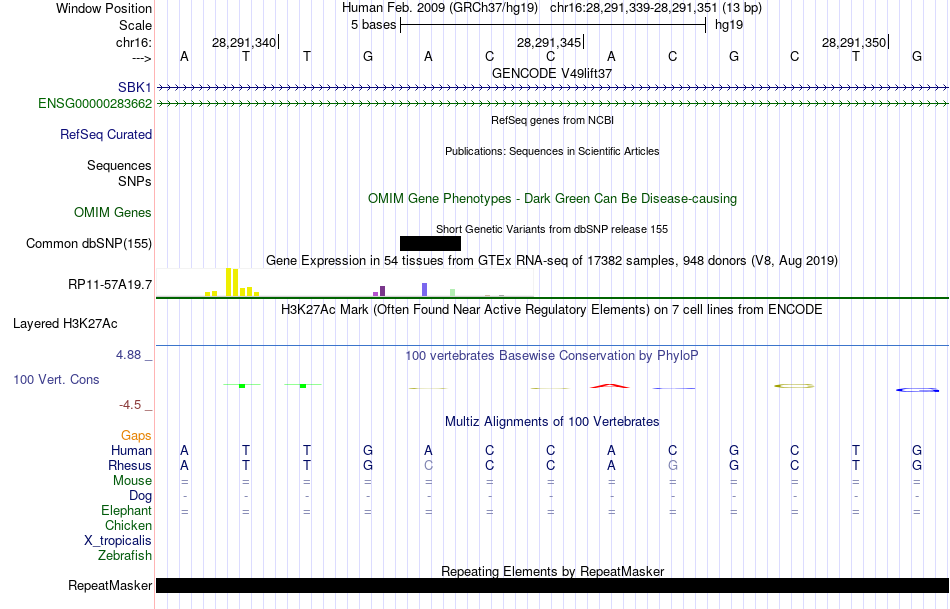The height and width of the screenshot is (609, 950).
Task: Click the blue GTEx expression bar
Action: pyautogui.click(x=425, y=290)
